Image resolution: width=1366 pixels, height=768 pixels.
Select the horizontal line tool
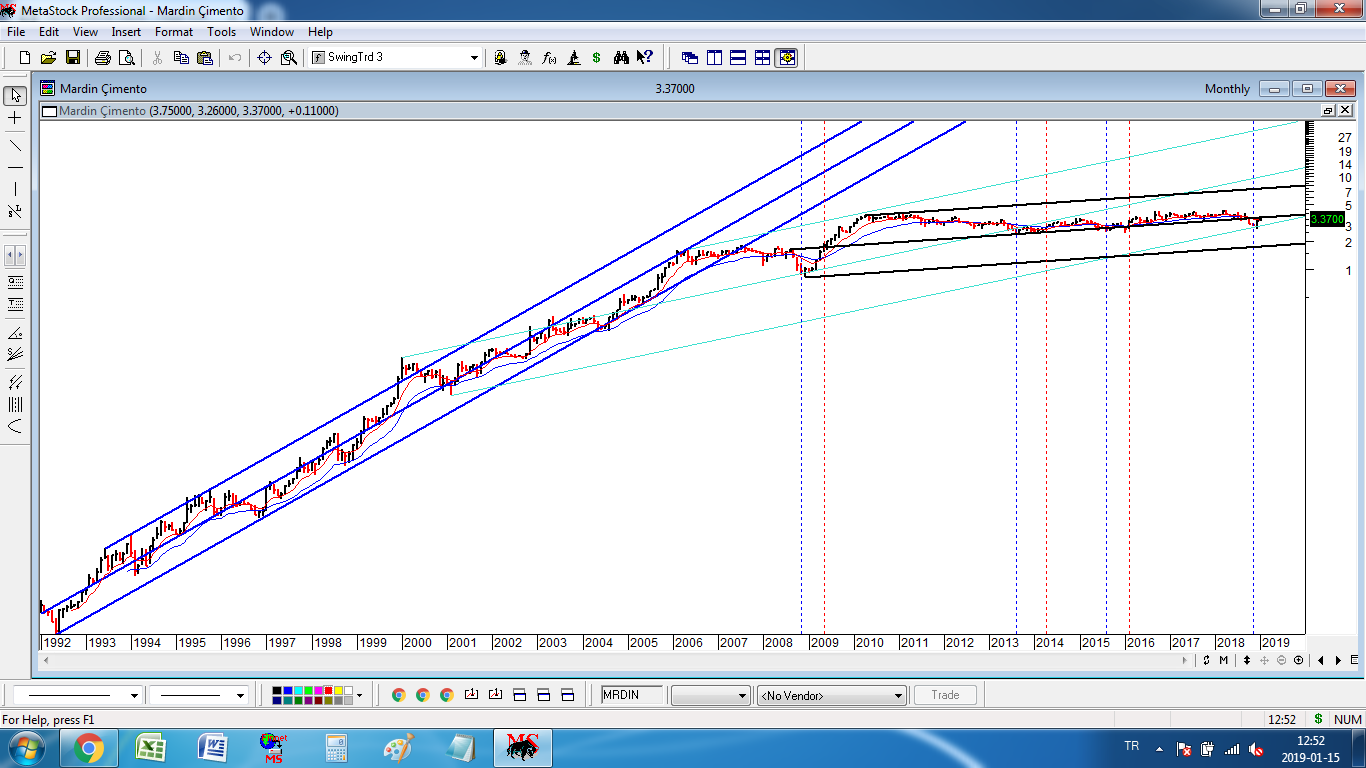15,166
